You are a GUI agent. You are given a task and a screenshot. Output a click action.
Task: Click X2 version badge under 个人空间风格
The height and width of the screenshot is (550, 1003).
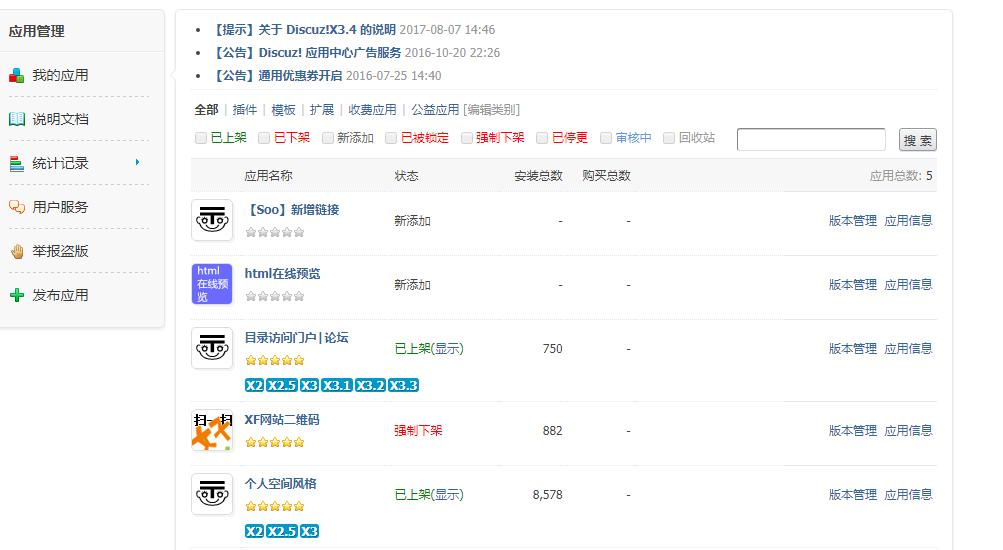click(254, 531)
